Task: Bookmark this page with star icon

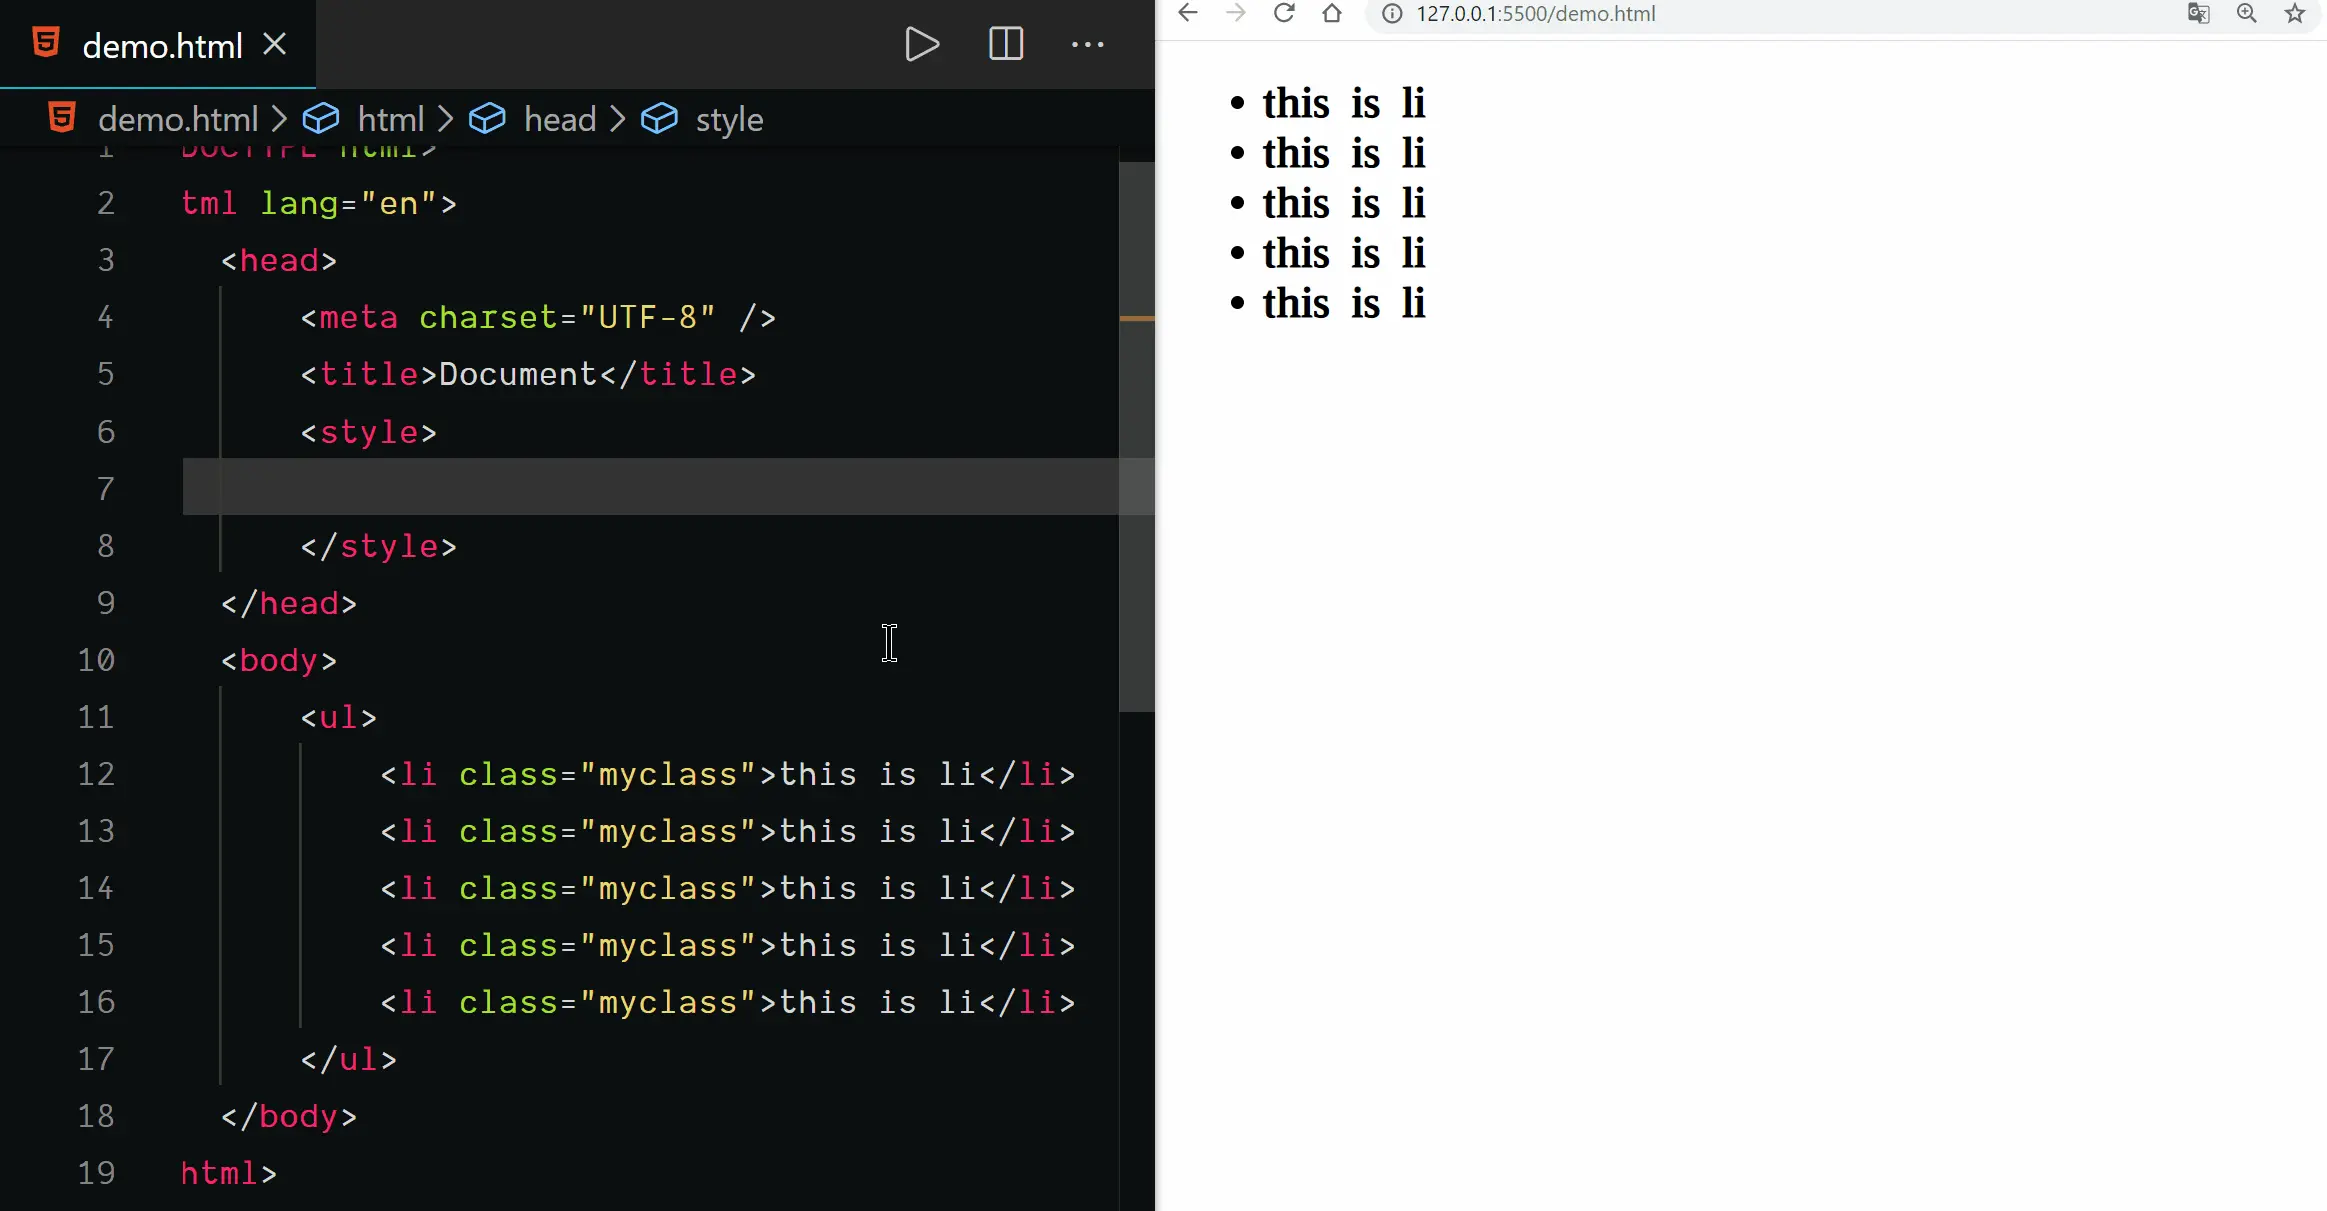Action: pyautogui.click(x=2295, y=13)
